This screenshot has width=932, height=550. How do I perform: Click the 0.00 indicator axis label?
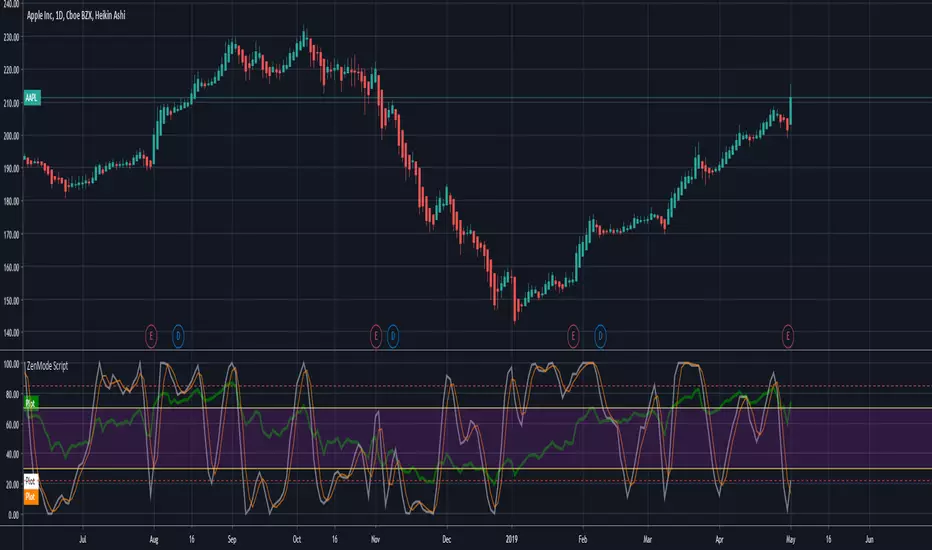point(14,515)
